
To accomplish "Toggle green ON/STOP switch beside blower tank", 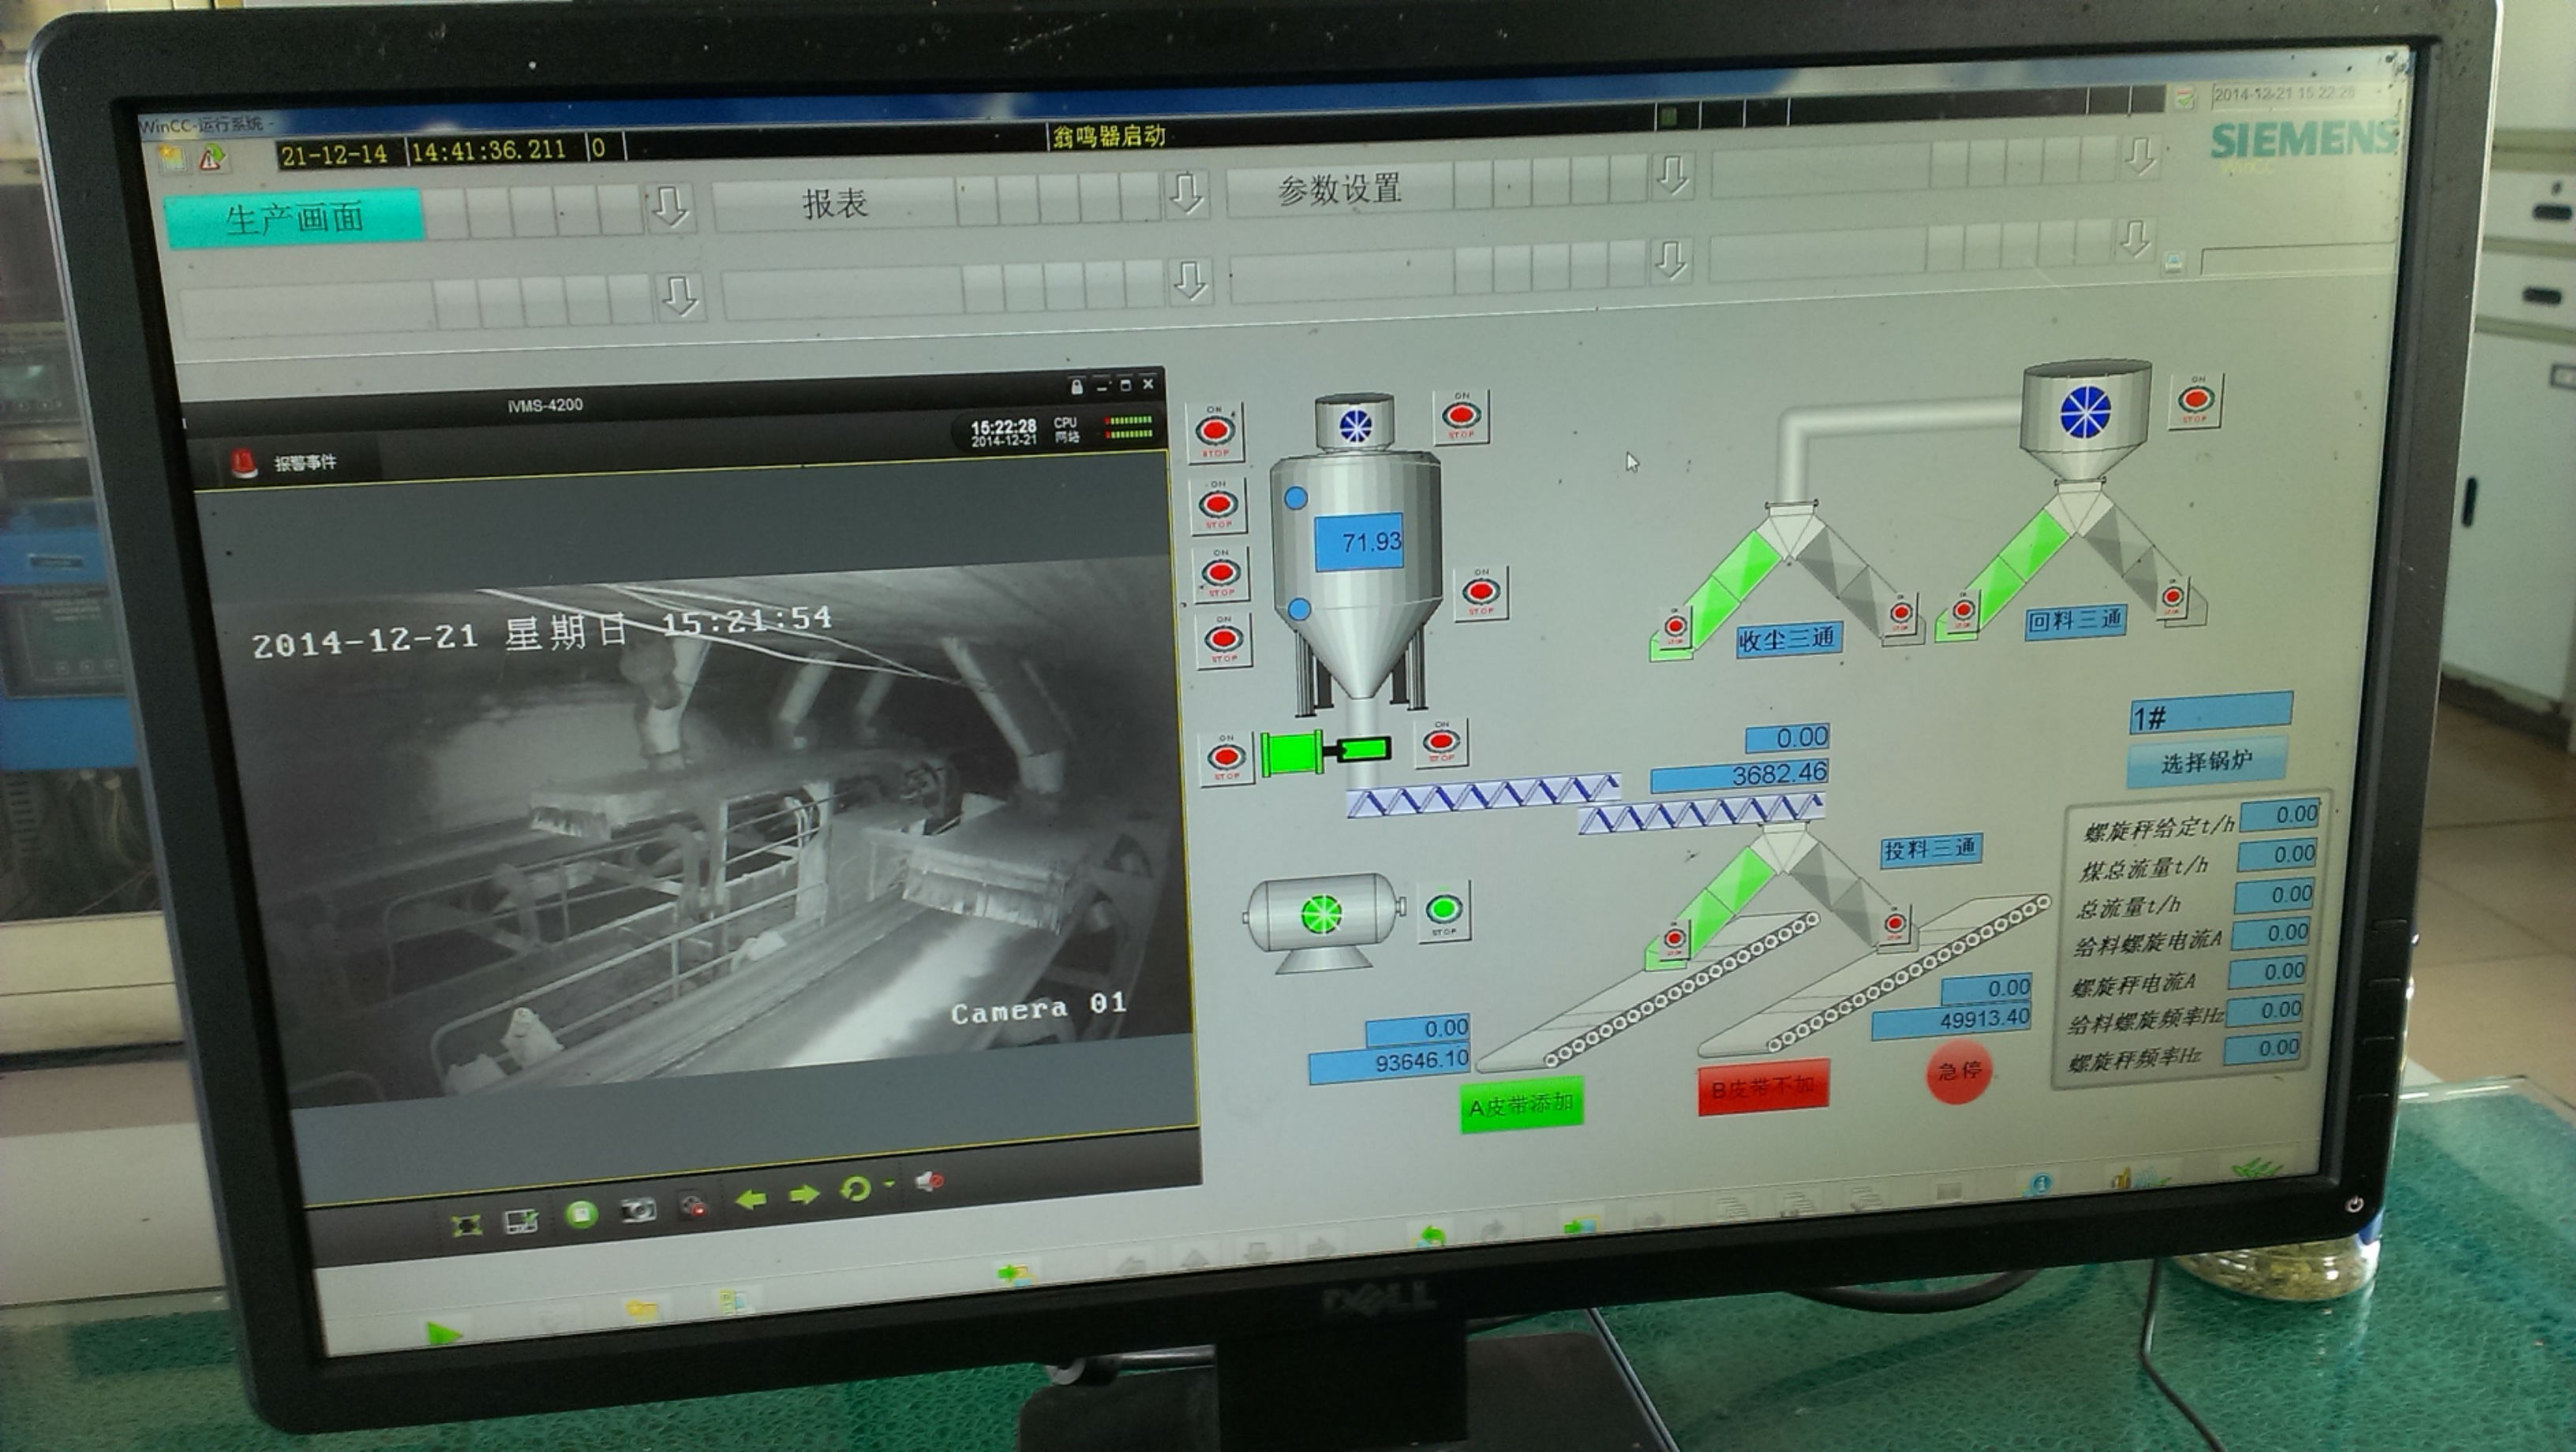I will pyautogui.click(x=1444, y=910).
